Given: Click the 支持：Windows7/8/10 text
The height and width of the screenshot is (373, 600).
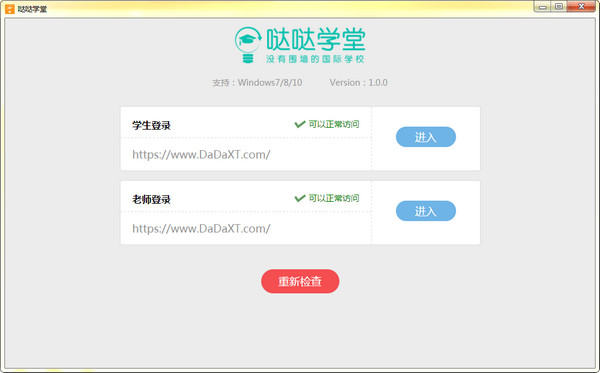Looking at the screenshot, I should click(257, 83).
